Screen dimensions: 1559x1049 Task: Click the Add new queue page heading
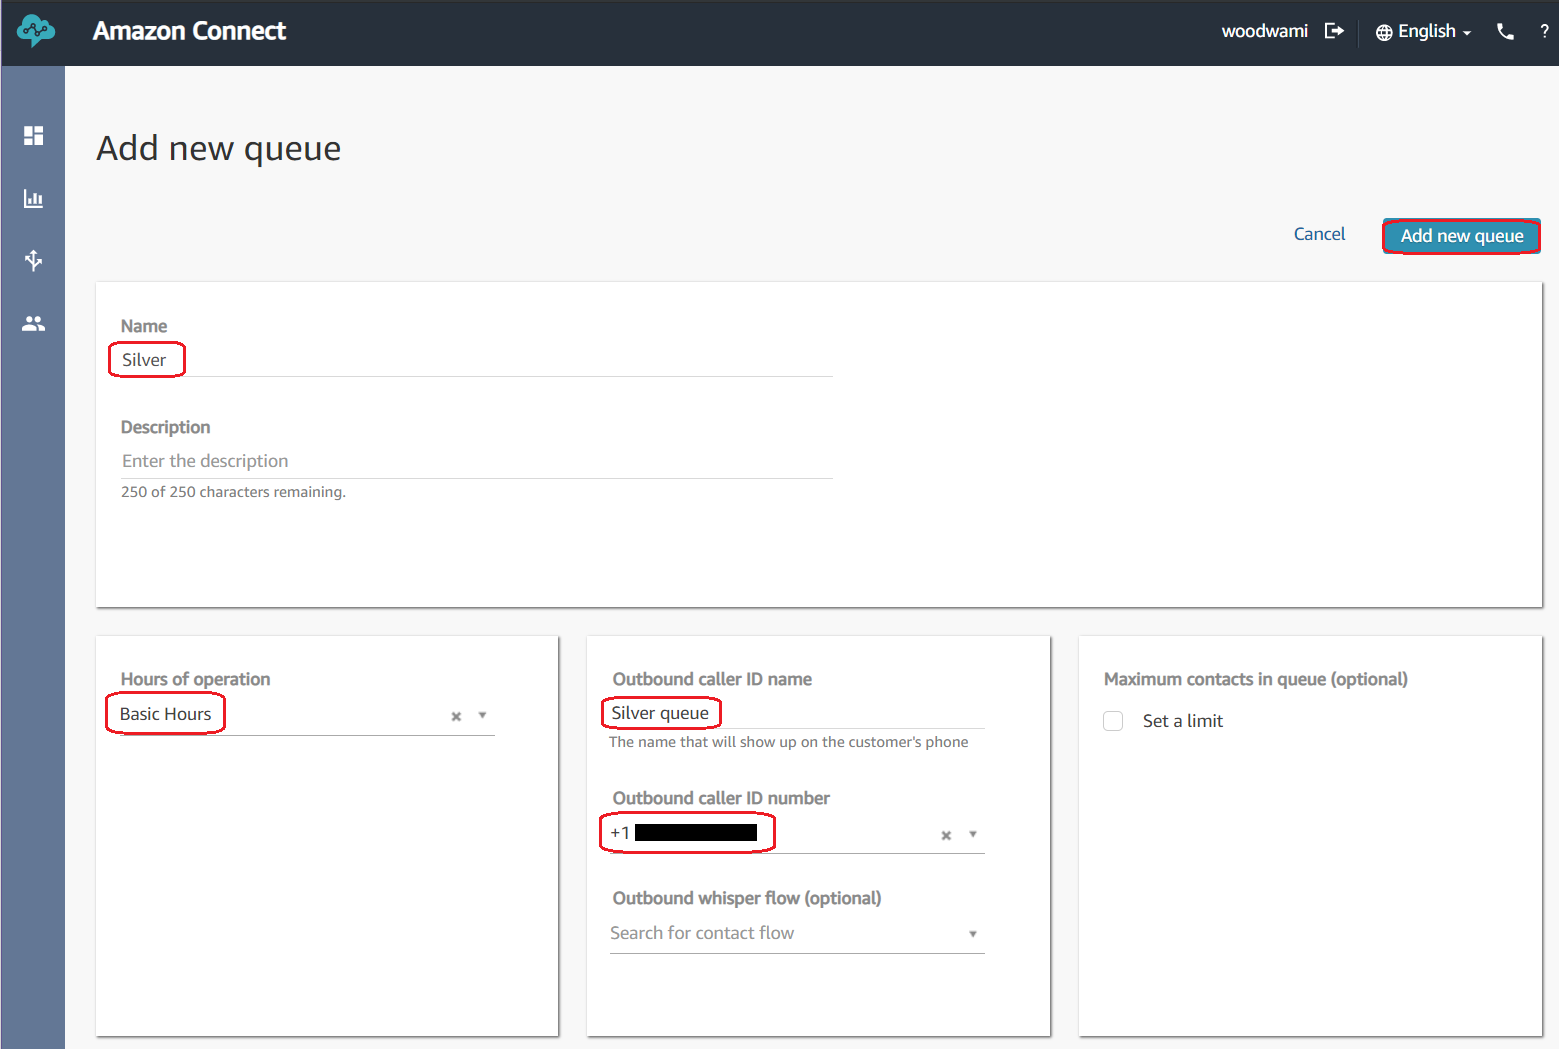pyautogui.click(x=219, y=148)
